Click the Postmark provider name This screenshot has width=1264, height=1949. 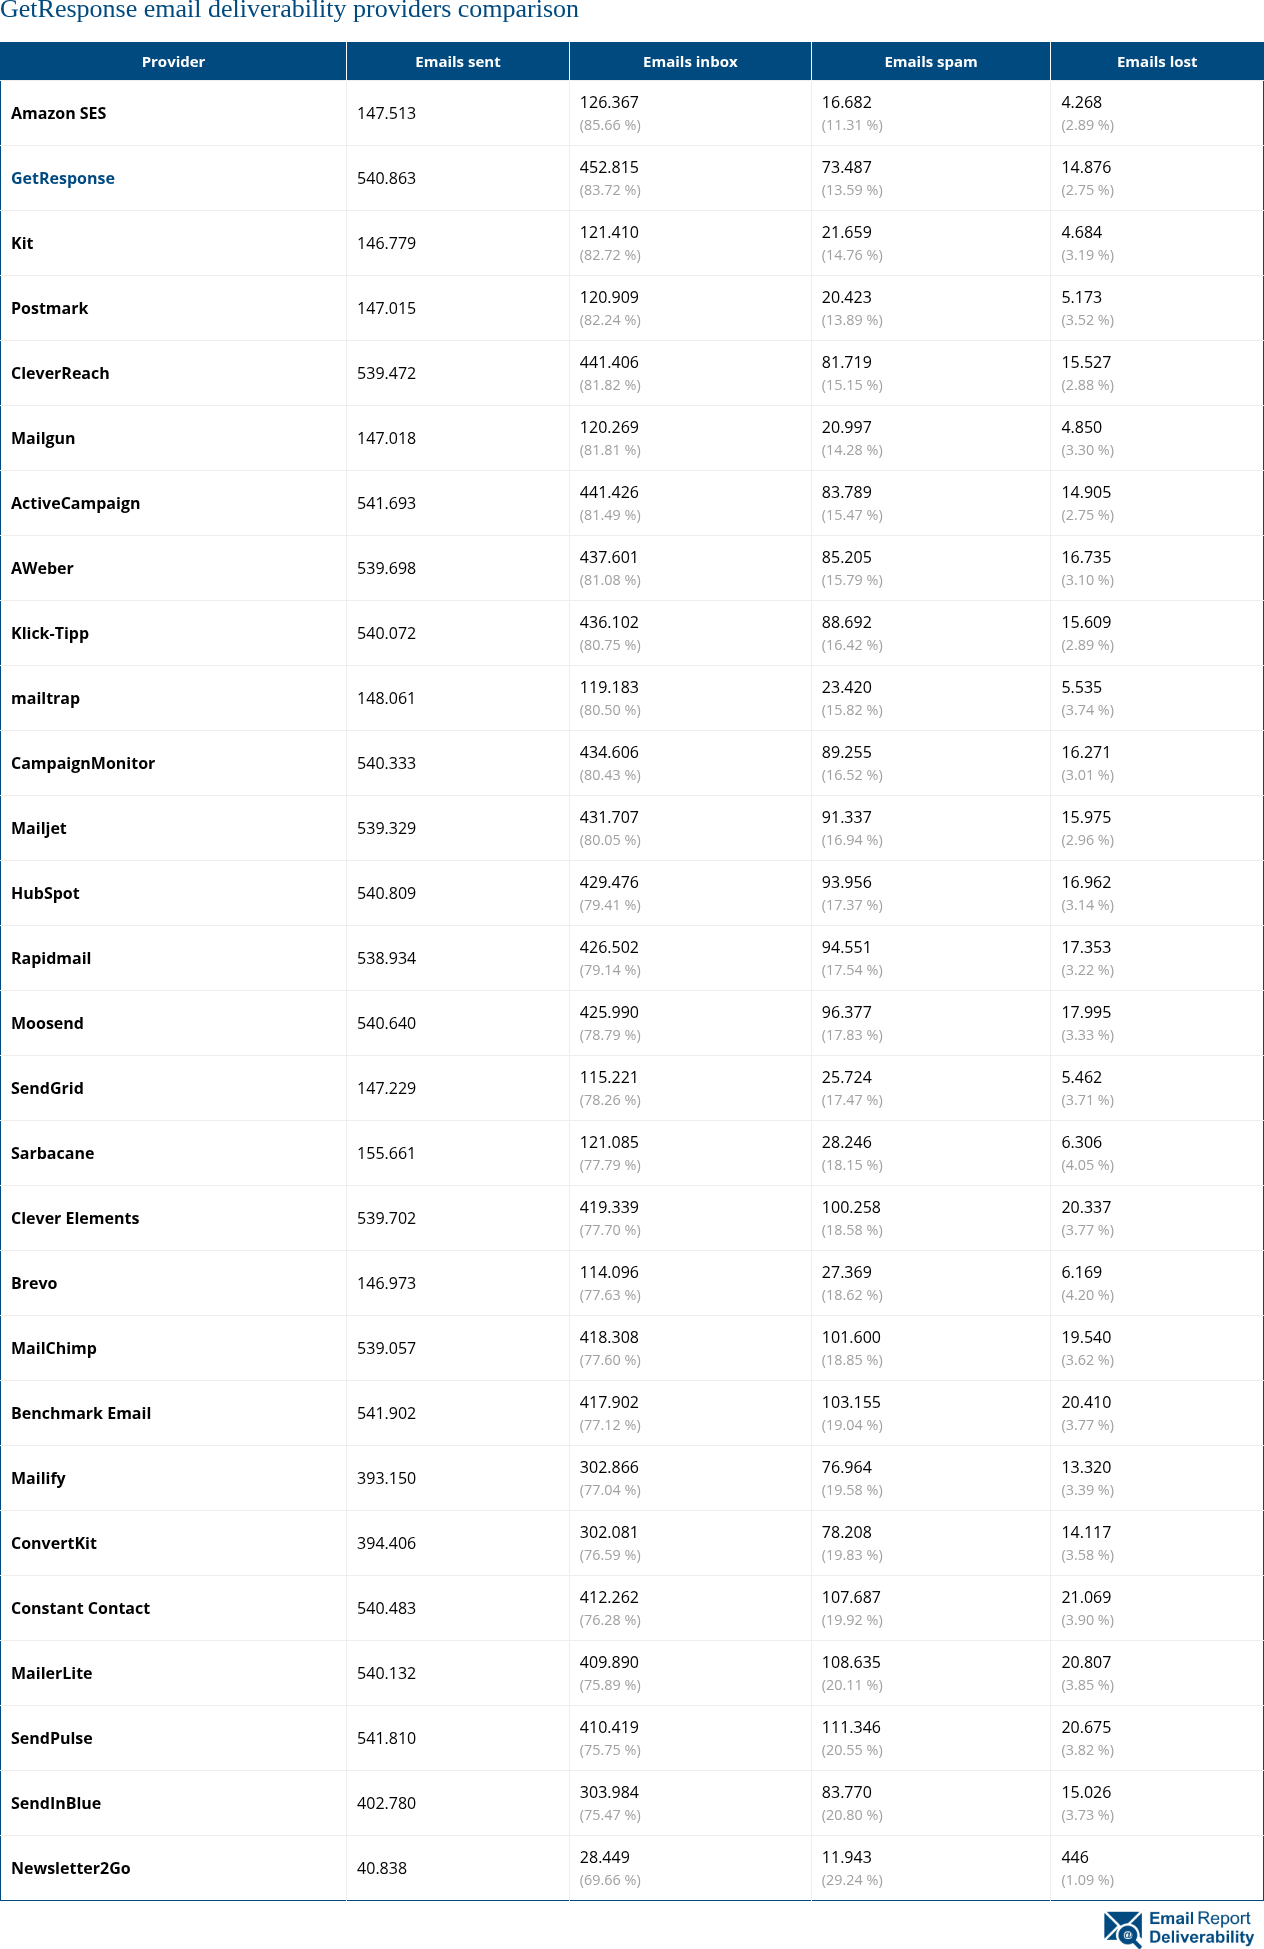(50, 308)
